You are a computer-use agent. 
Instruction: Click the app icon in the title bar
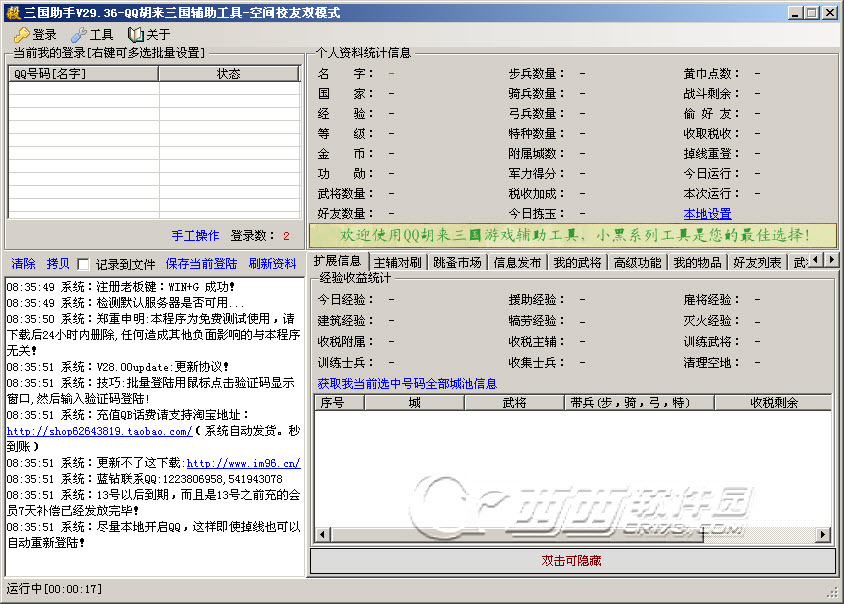click(x=12, y=12)
